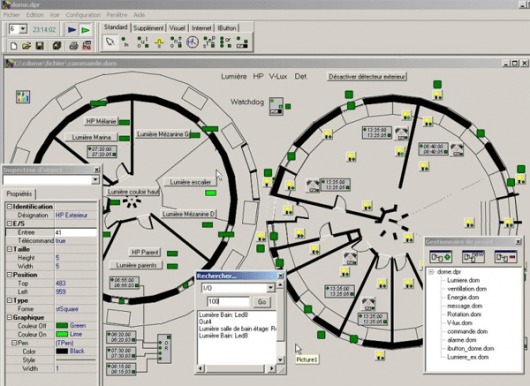Toggle the HP Parent green indicator

pyautogui.click(x=172, y=253)
